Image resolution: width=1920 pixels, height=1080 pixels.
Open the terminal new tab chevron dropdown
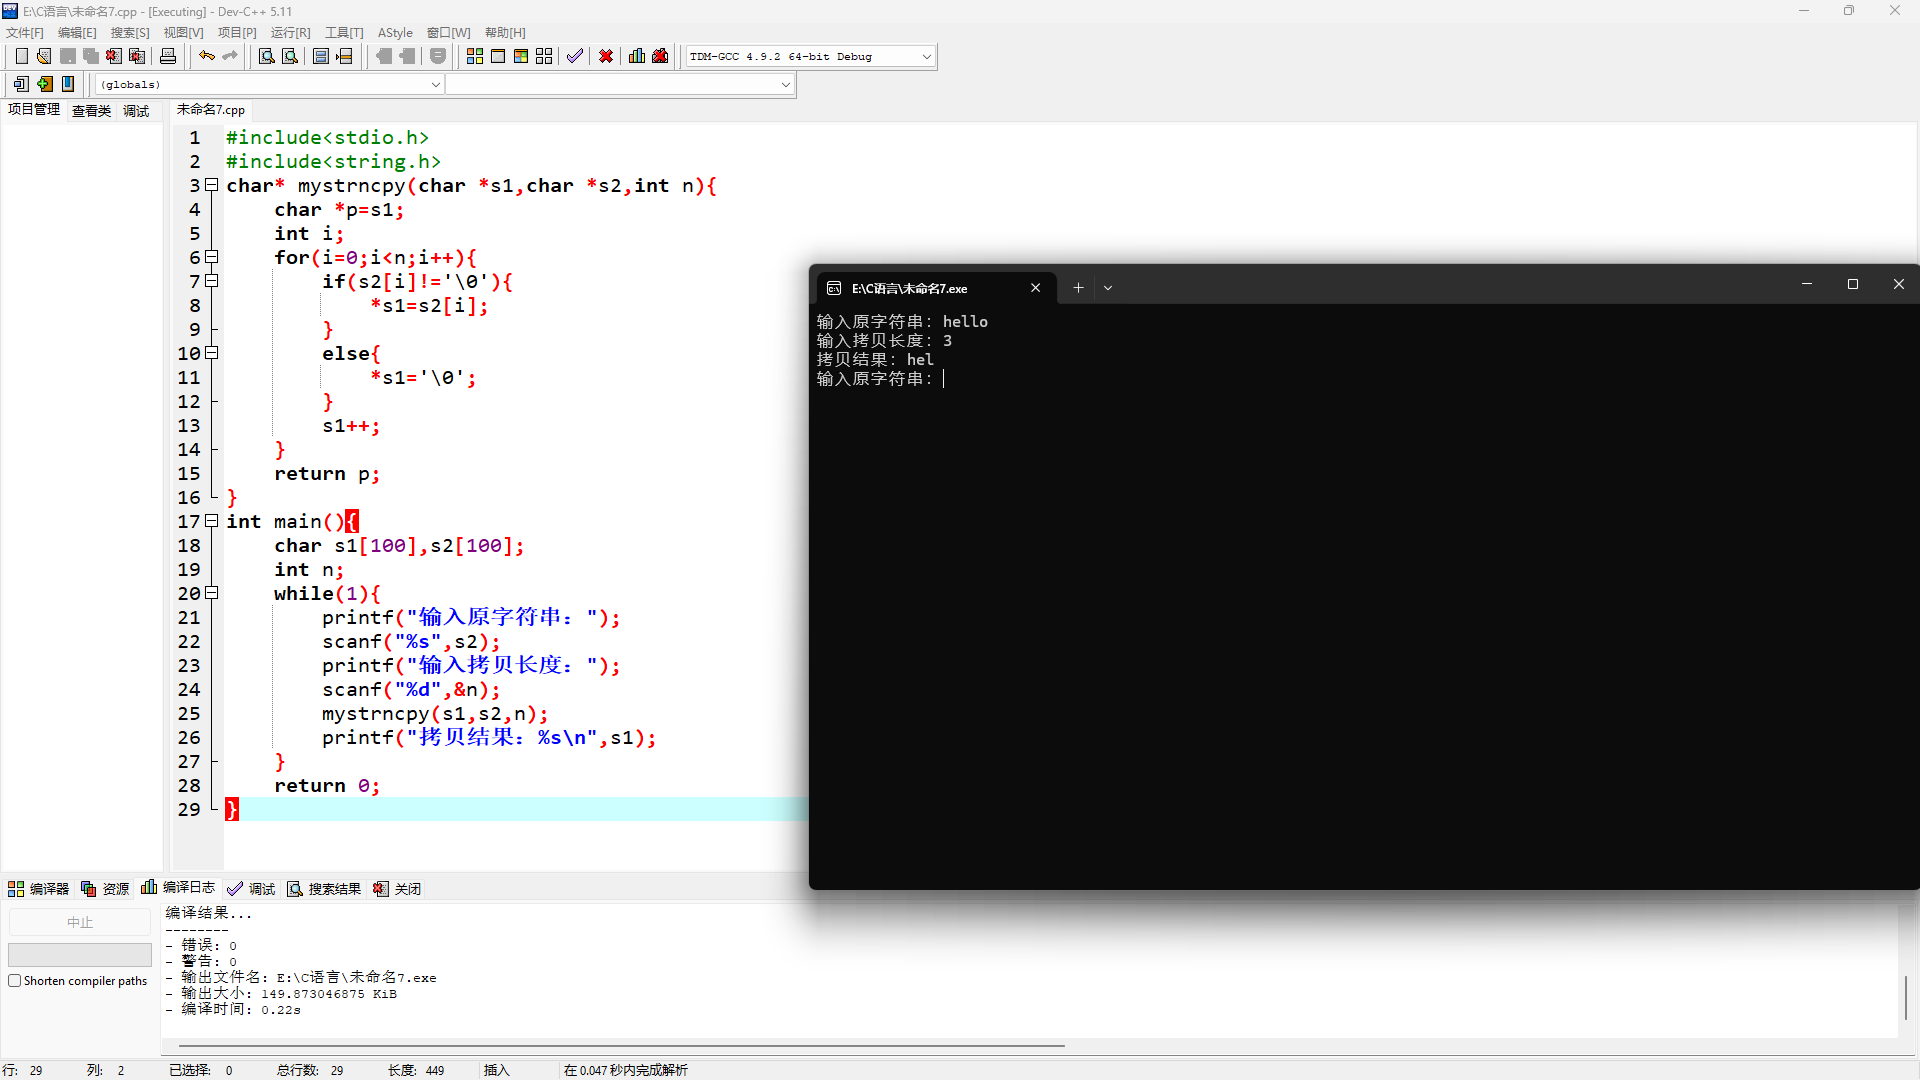point(1108,288)
